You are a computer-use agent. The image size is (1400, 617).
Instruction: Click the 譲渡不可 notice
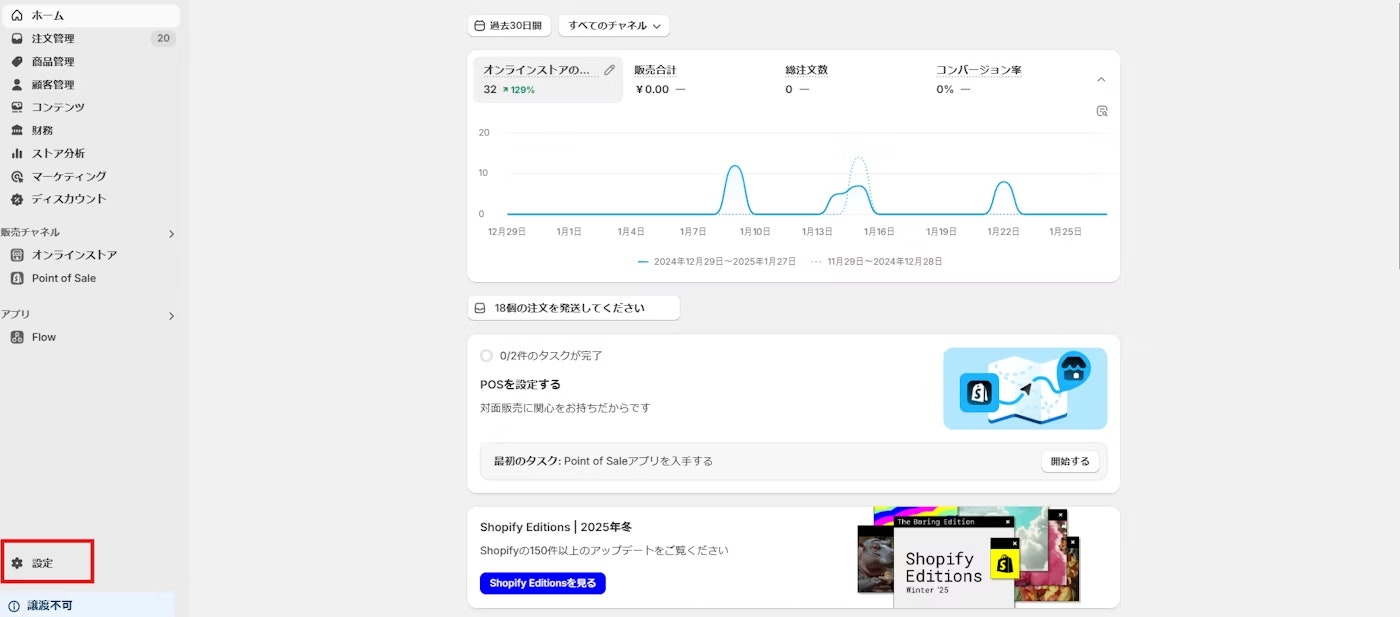(88, 605)
